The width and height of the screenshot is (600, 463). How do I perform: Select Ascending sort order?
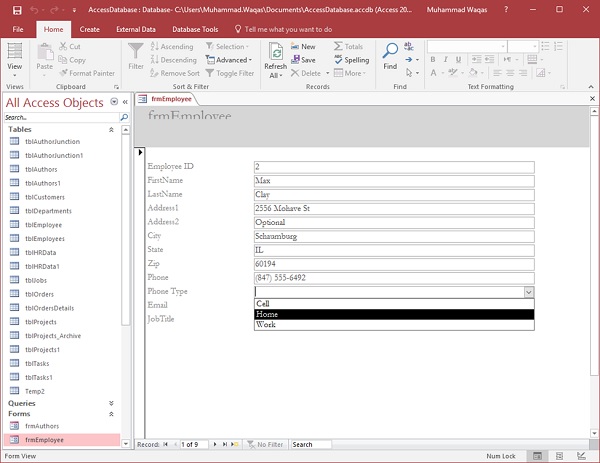coord(172,47)
